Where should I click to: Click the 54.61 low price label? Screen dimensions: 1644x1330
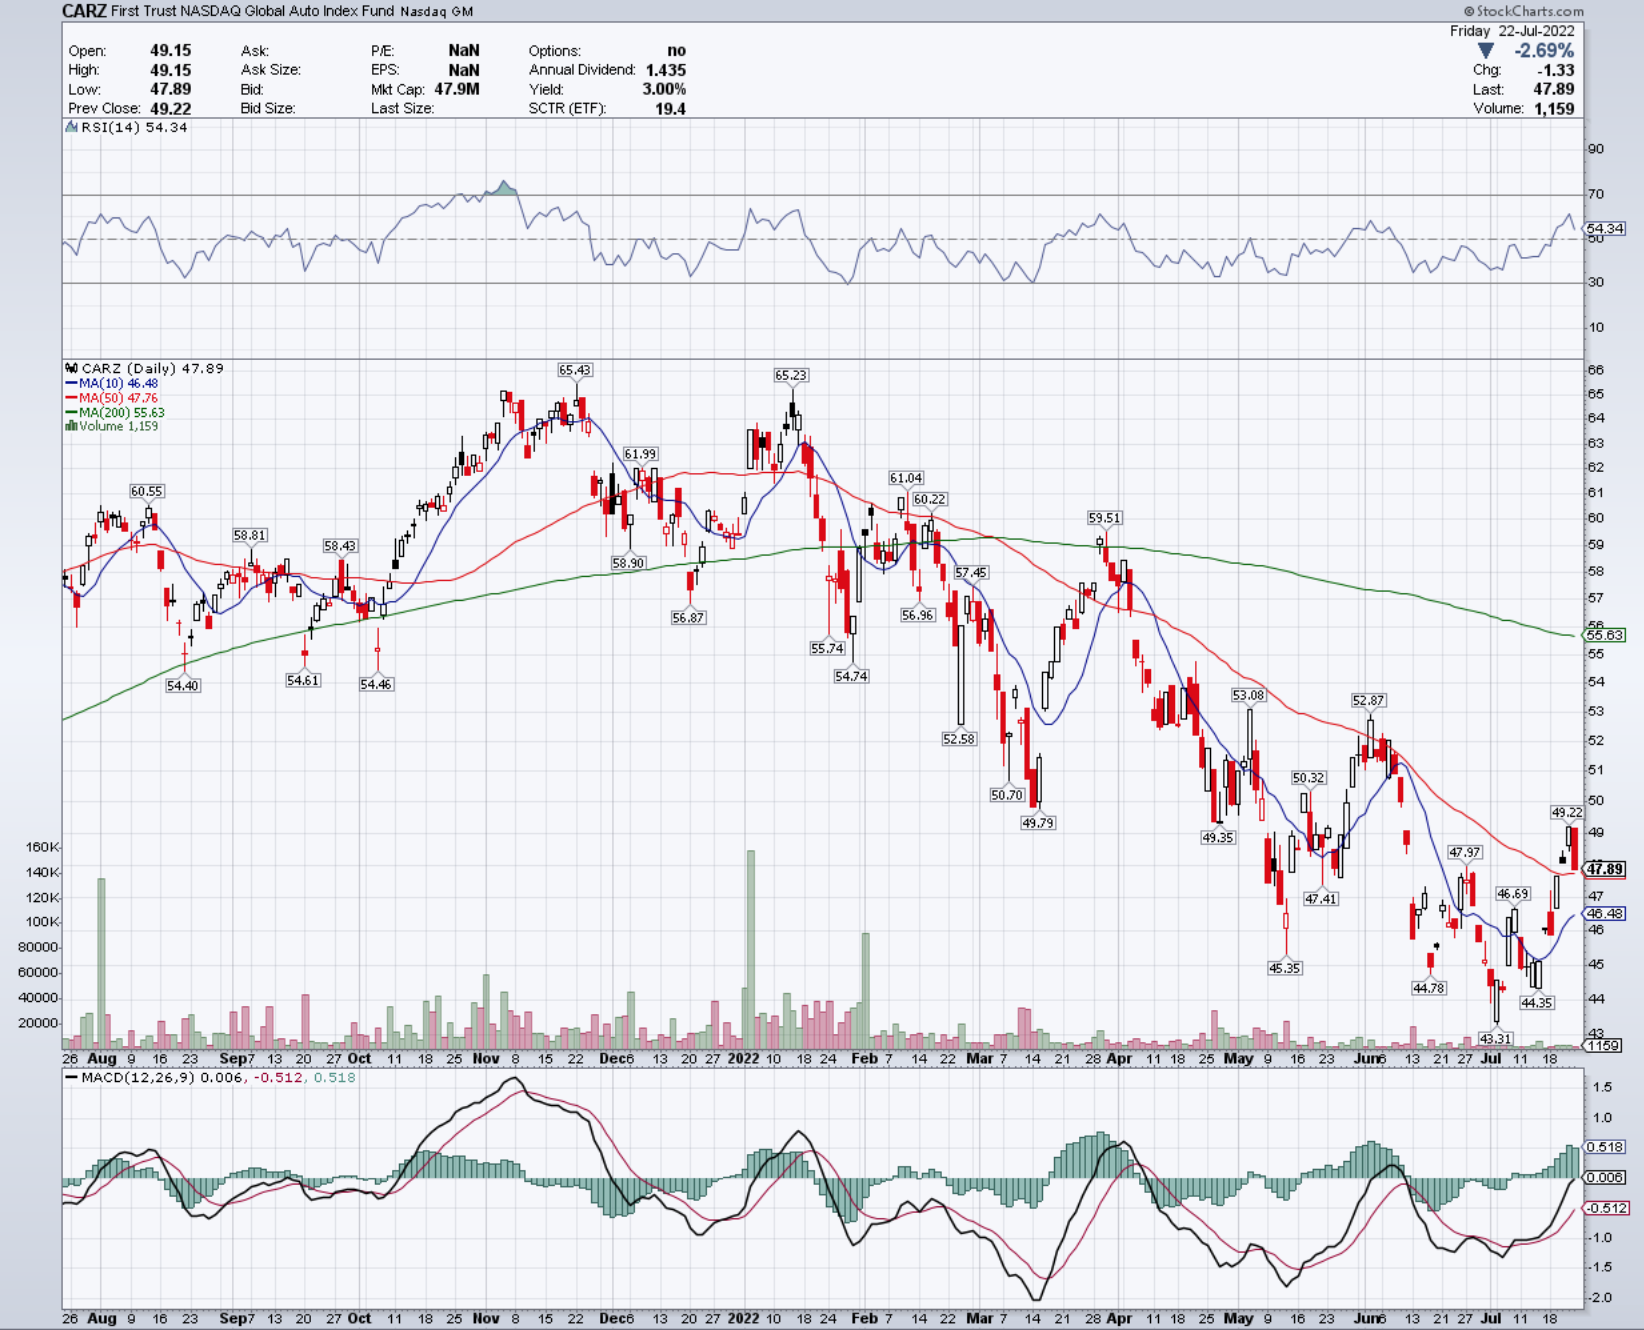(303, 680)
